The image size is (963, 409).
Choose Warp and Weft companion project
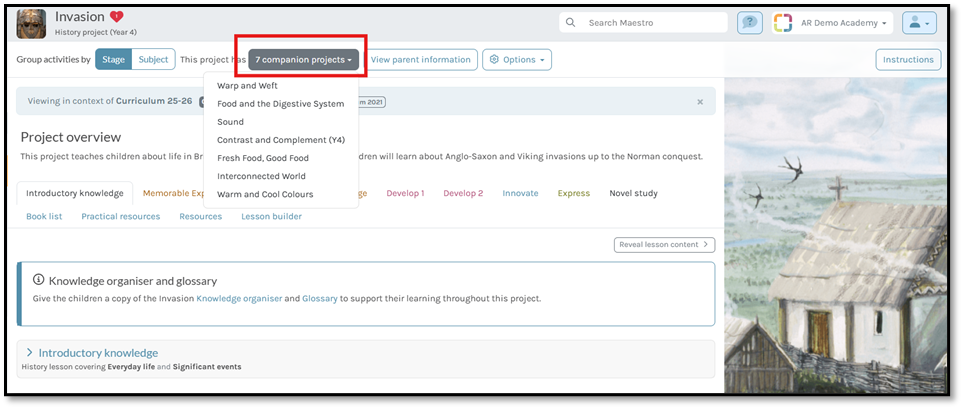(x=247, y=86)
